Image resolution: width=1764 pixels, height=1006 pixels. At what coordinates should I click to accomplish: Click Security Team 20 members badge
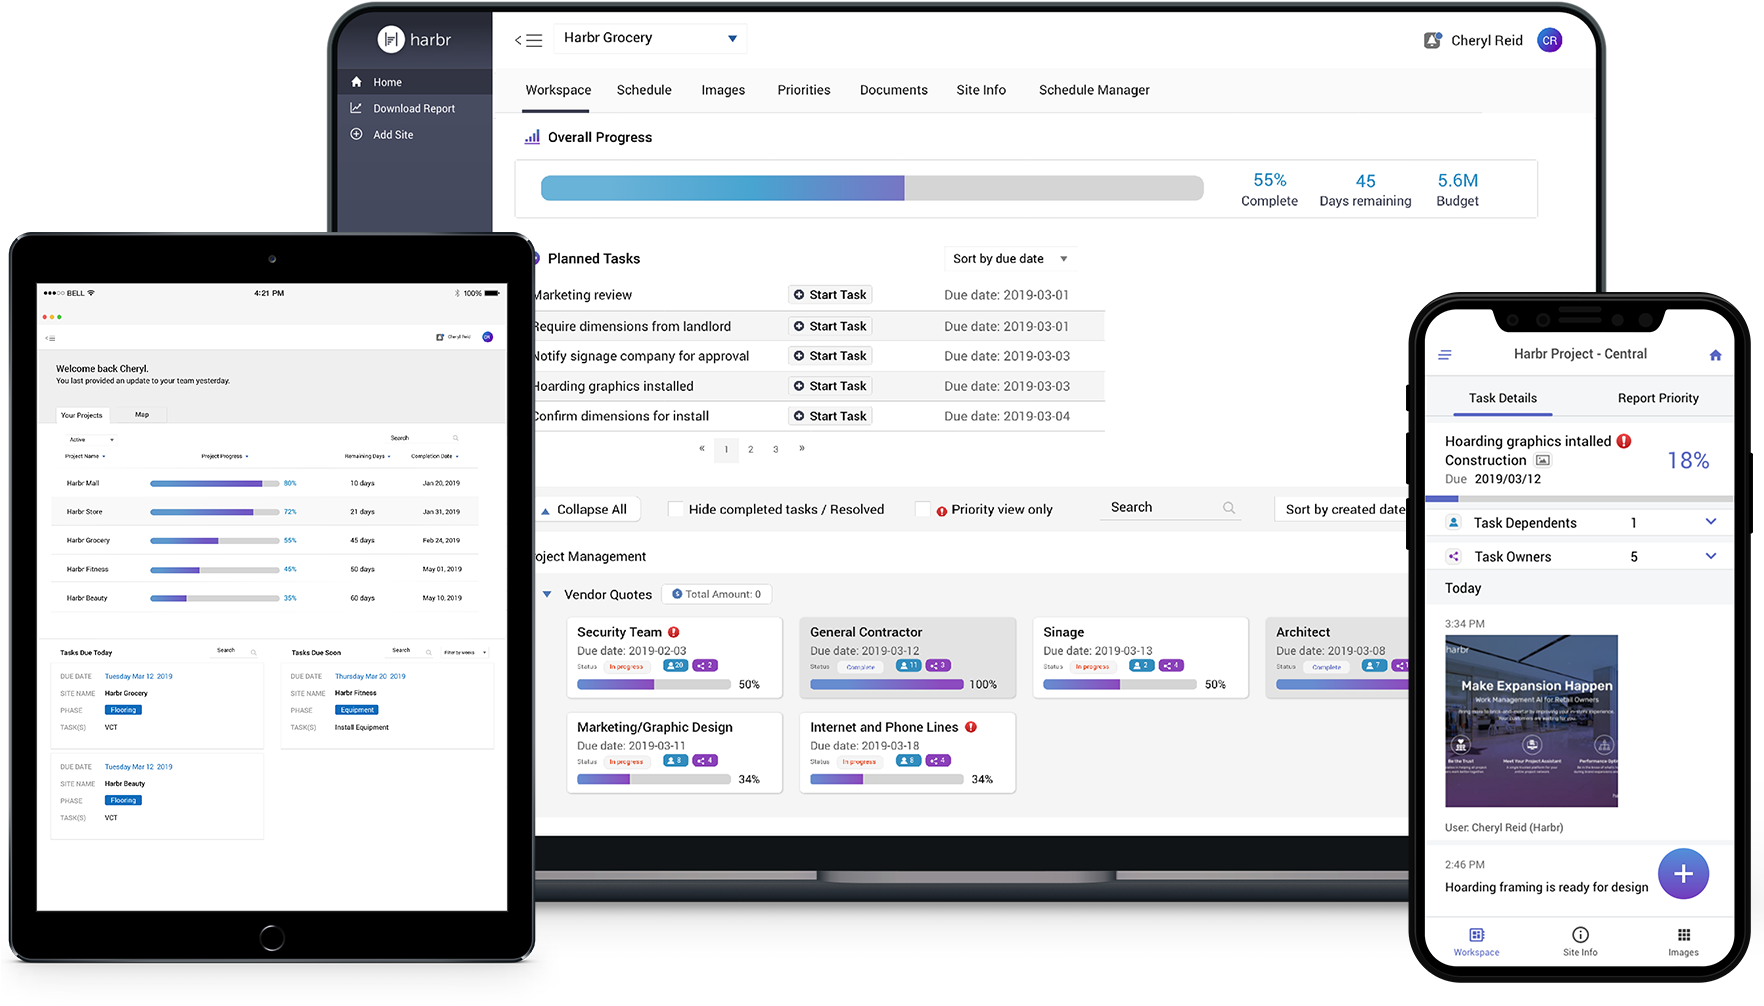[676, 665]
